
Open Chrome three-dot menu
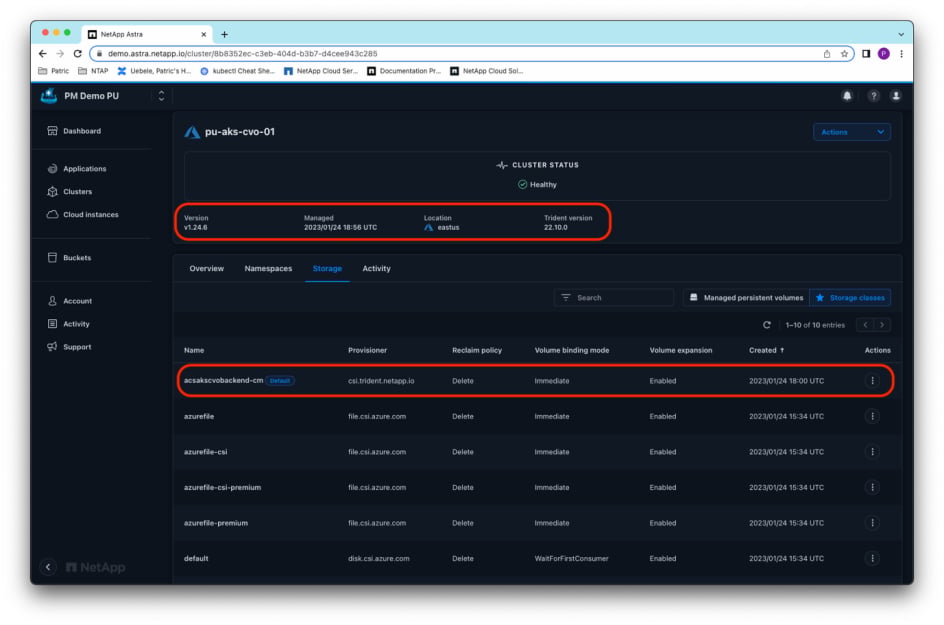(x=901, y=54)
